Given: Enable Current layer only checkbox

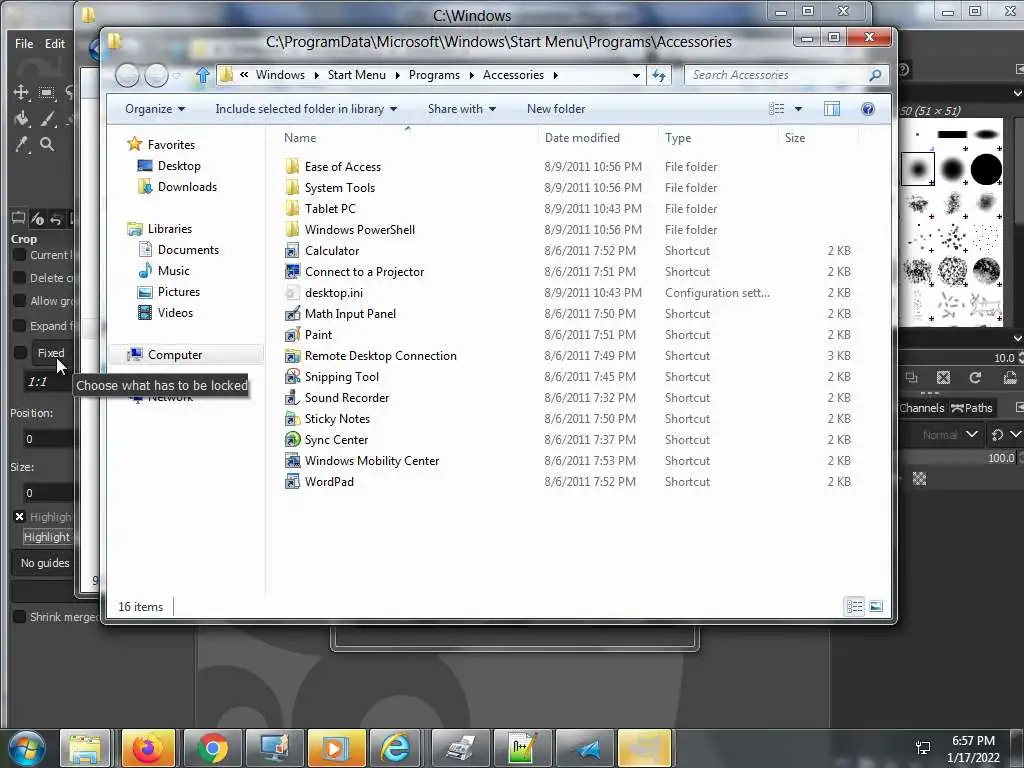Looking at the screenshot, I should (x=20, y=255).
